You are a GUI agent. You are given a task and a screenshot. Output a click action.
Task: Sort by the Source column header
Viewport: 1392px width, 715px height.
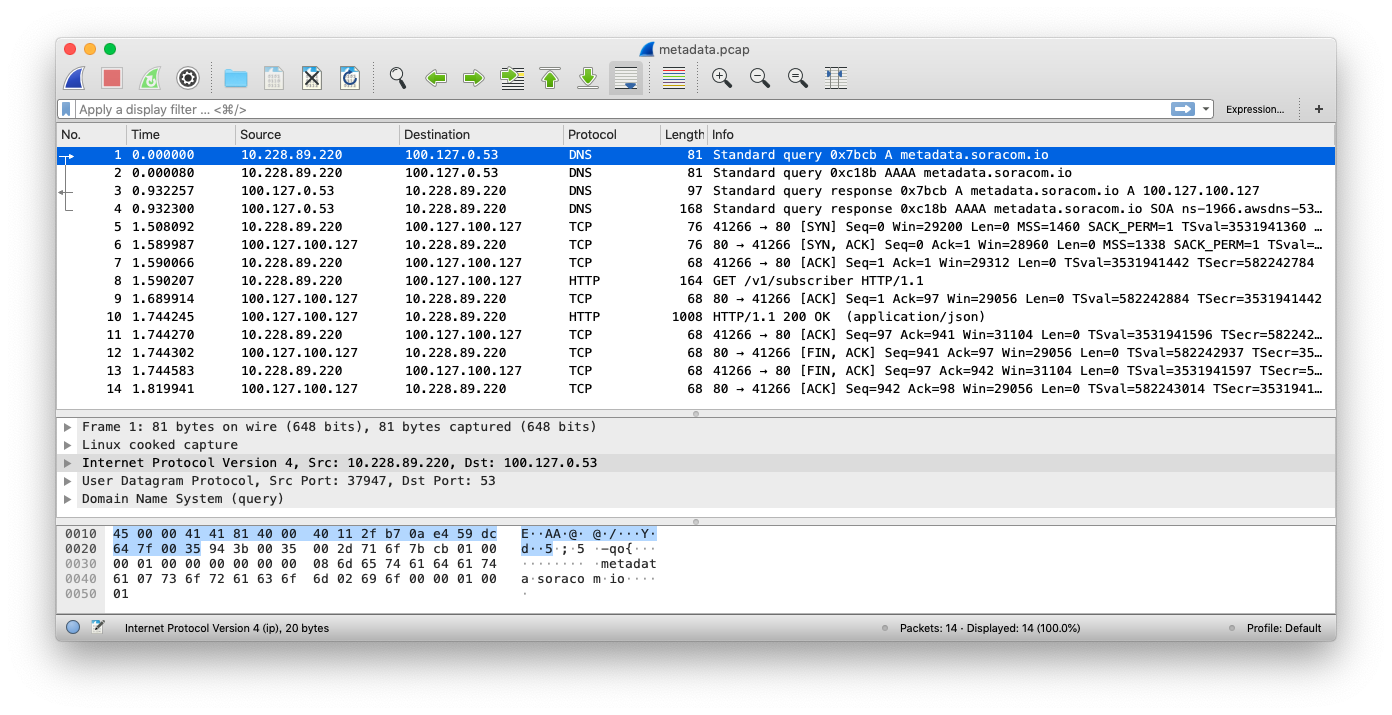tap(260, 134)
